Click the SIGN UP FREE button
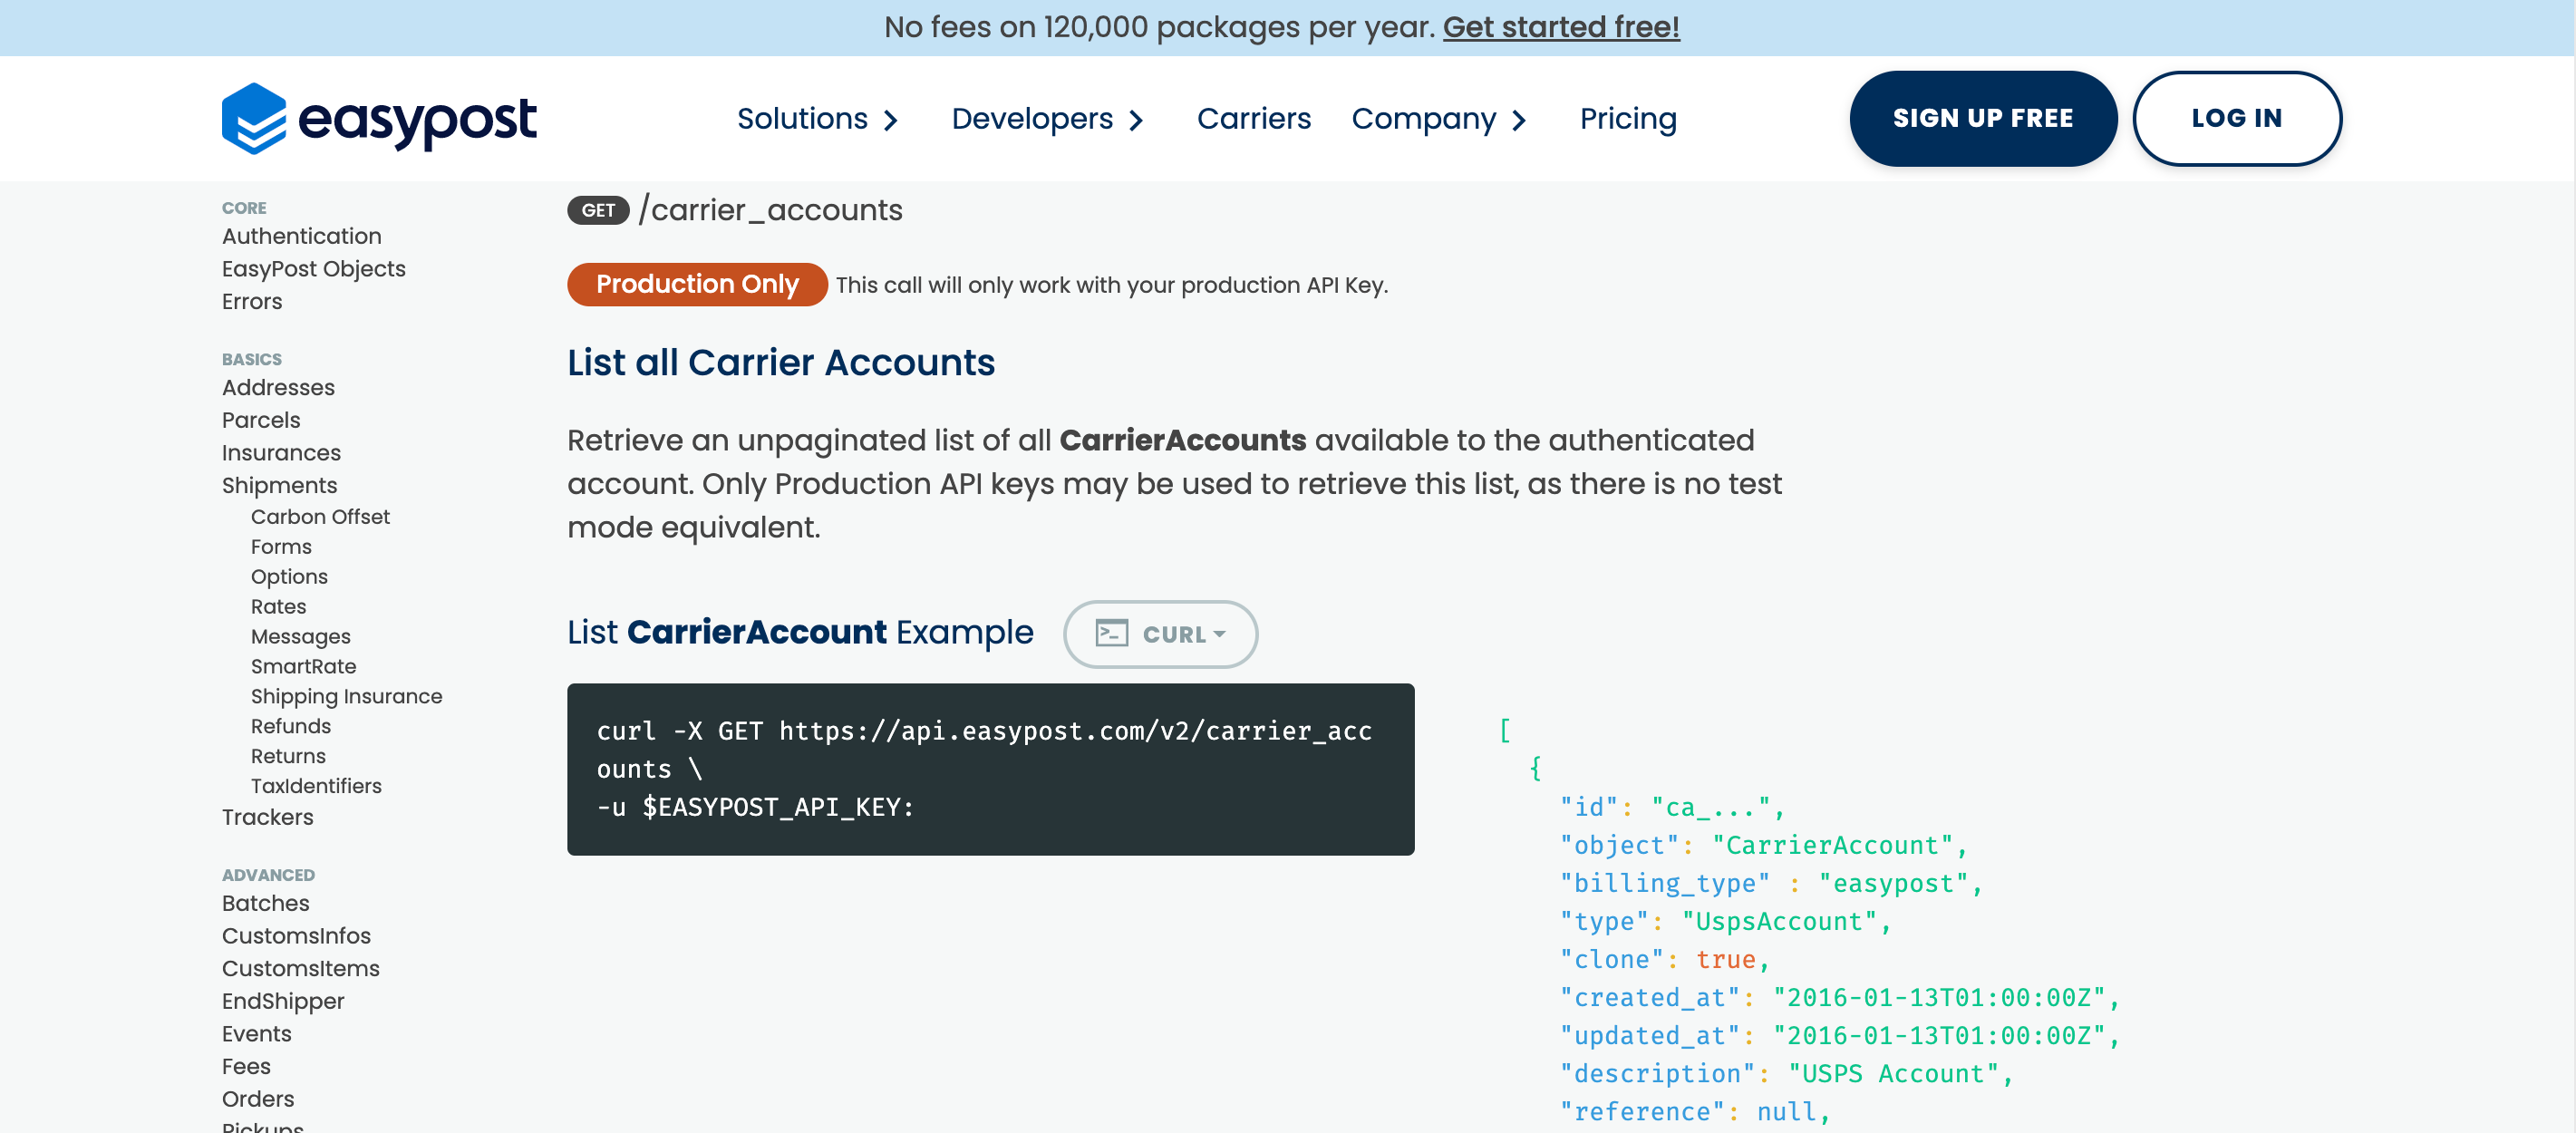 (x=1982, y=118)
